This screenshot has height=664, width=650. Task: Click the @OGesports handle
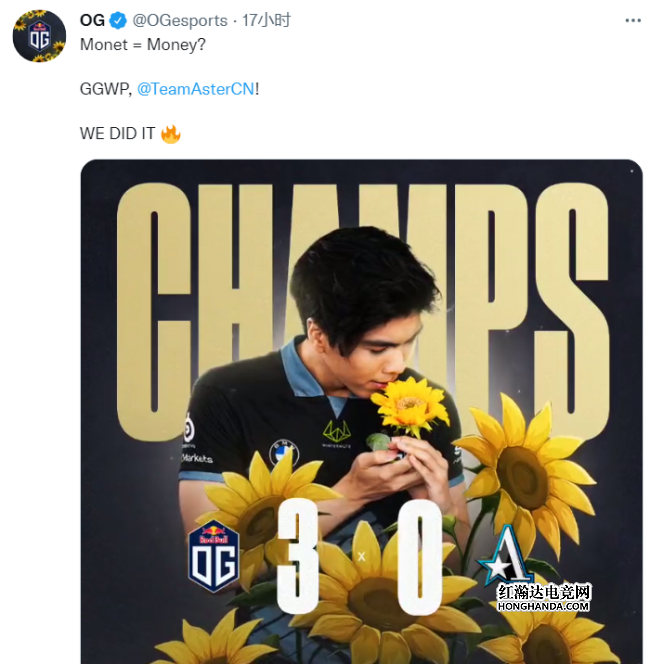point(181,21)
